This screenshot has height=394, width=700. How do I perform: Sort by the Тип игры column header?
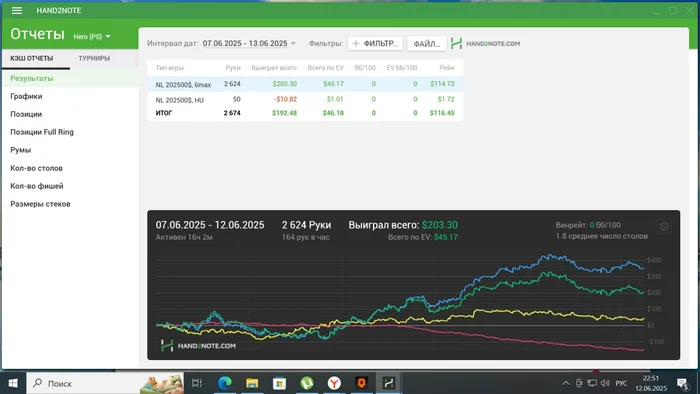click(170, 68)
